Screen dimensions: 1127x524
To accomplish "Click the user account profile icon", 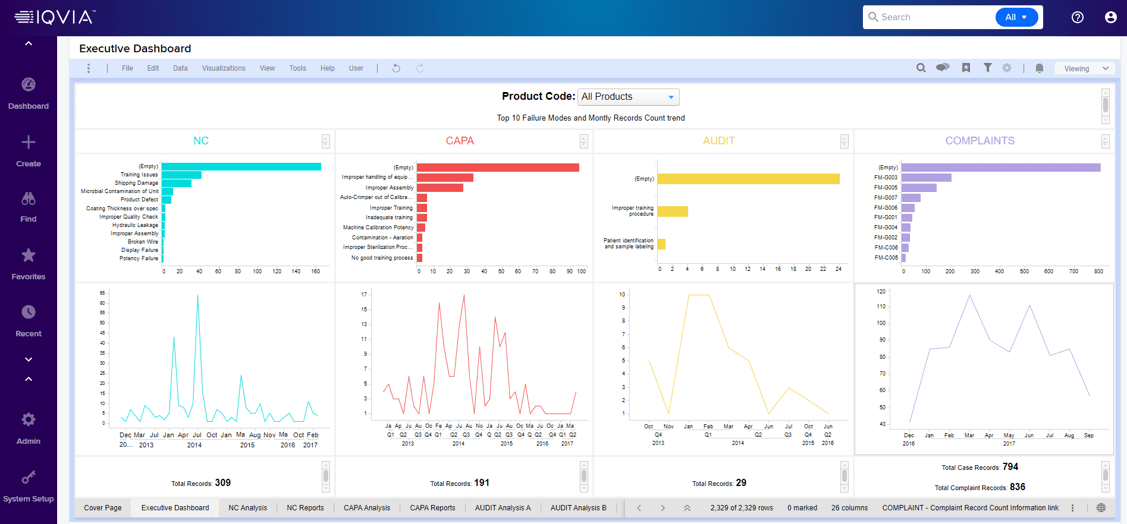I will tap(1110, 17).
